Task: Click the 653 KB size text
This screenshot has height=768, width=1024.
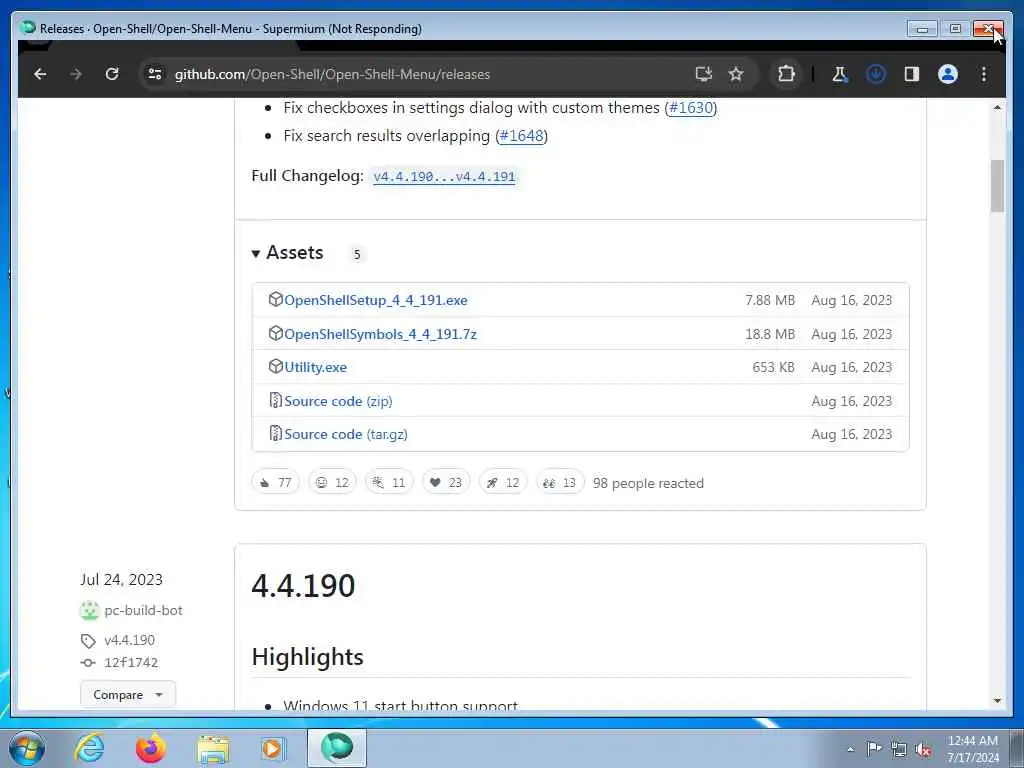Action: (x=773, y=368)
